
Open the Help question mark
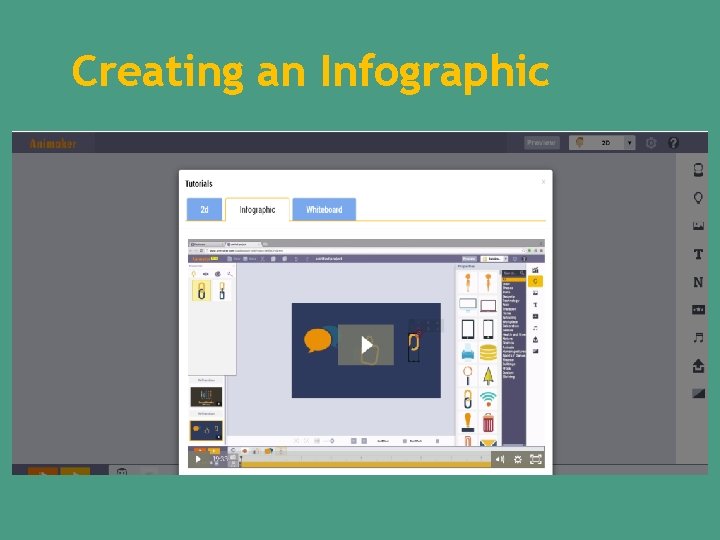point(673,143)
